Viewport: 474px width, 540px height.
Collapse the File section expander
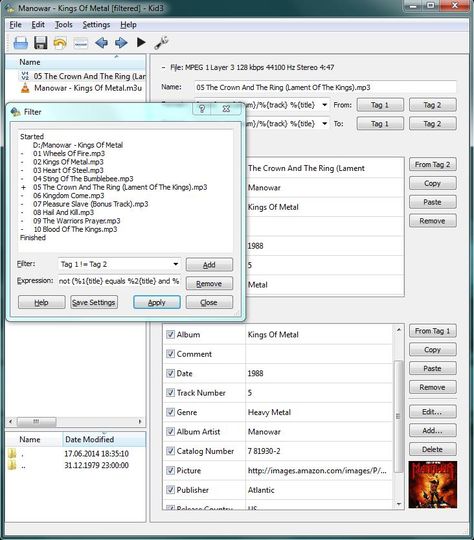163,68
